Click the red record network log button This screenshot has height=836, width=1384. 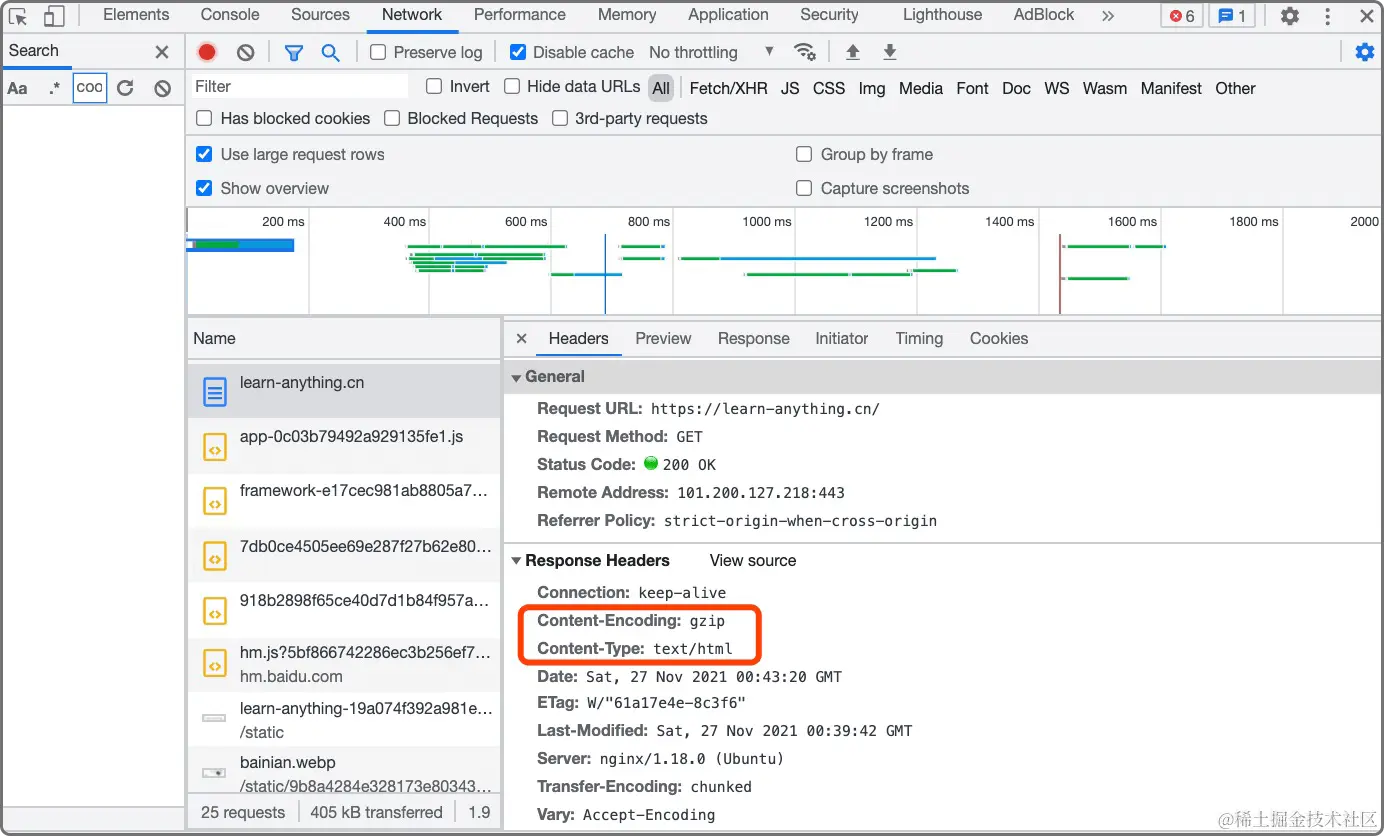tap(207, 52)
